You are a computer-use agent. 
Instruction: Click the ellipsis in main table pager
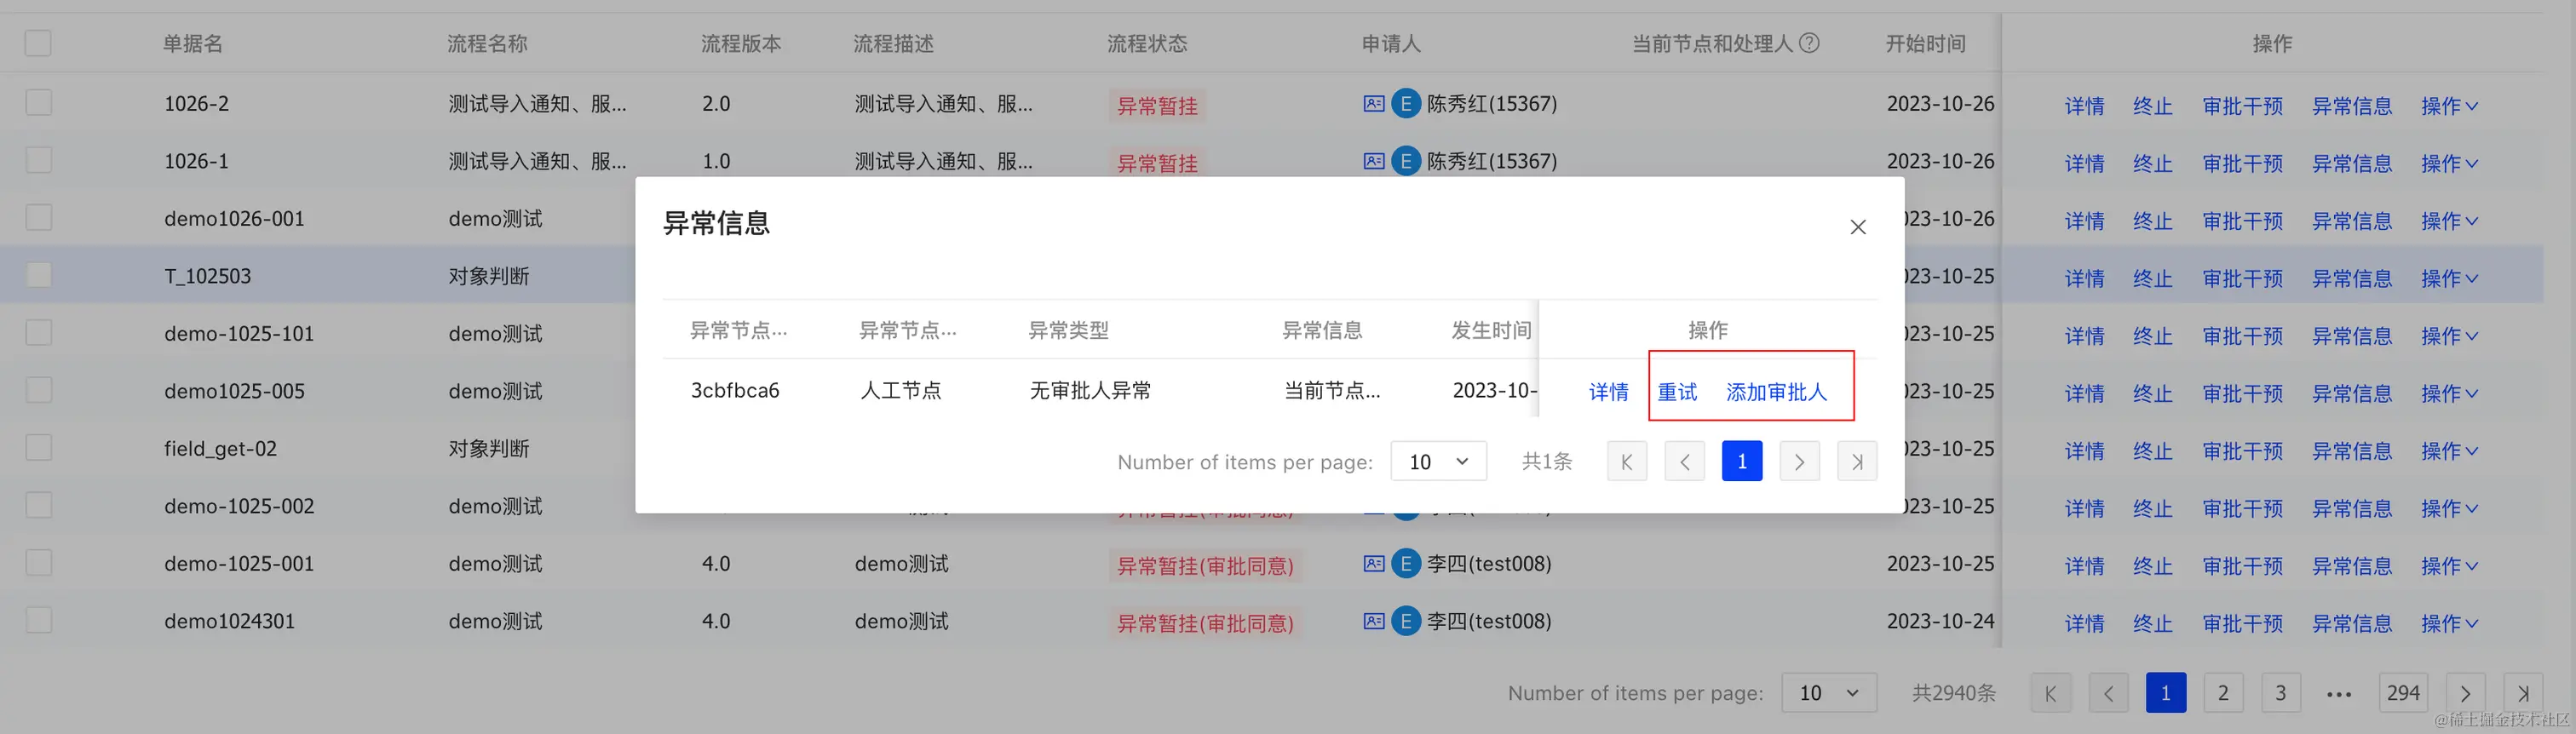tap(2338, 693)
